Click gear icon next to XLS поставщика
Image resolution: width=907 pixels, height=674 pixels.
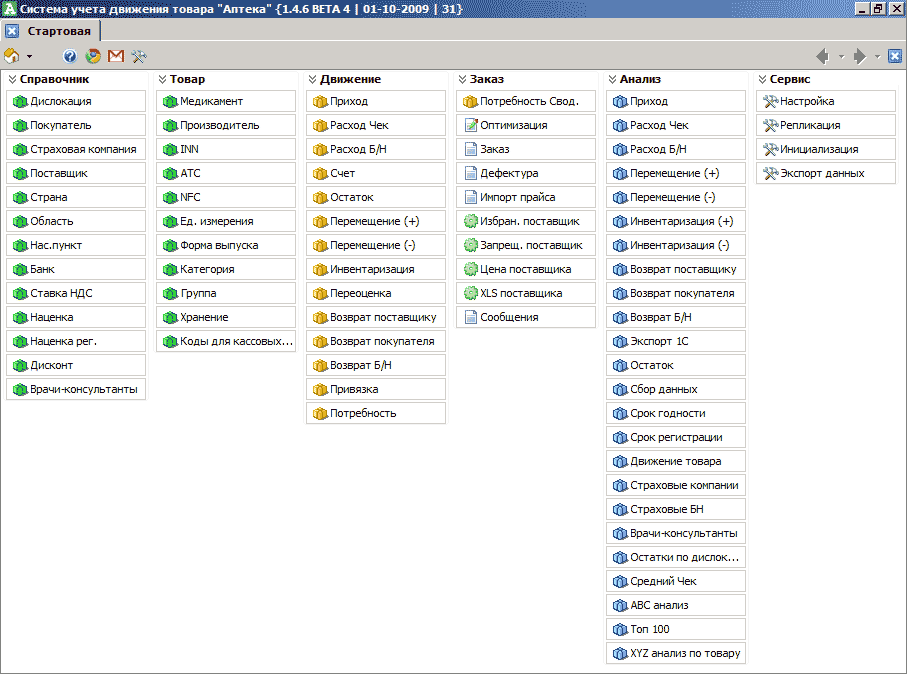(x=471, y=293)
